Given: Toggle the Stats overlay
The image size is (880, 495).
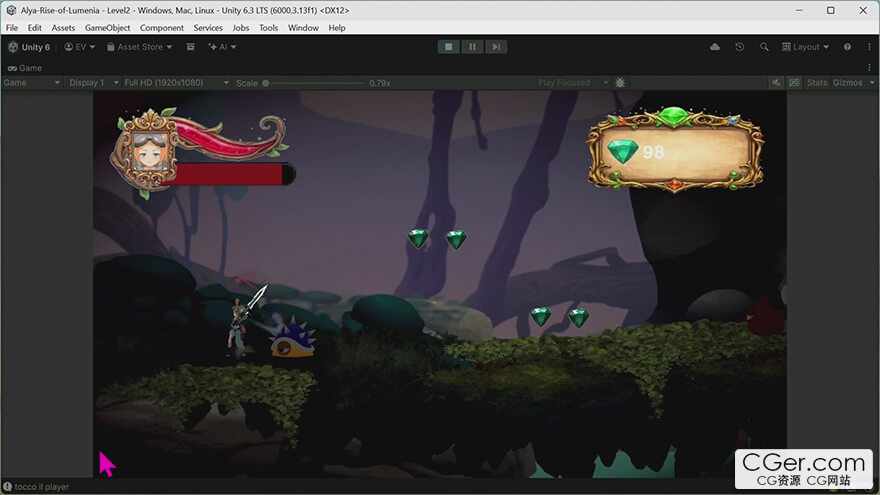Looking at the screenshot, I should pos(817,82).
